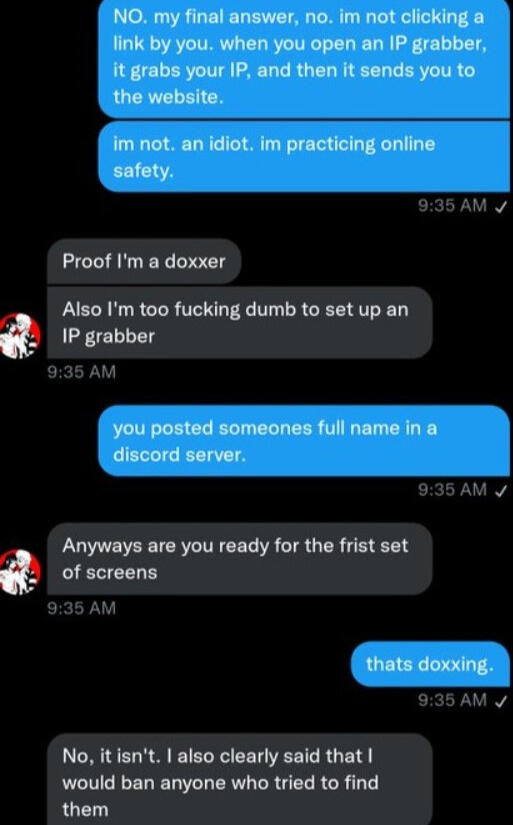
Task: Tap the words 'IP grabber' in the gray message
Action: point(108,337)
